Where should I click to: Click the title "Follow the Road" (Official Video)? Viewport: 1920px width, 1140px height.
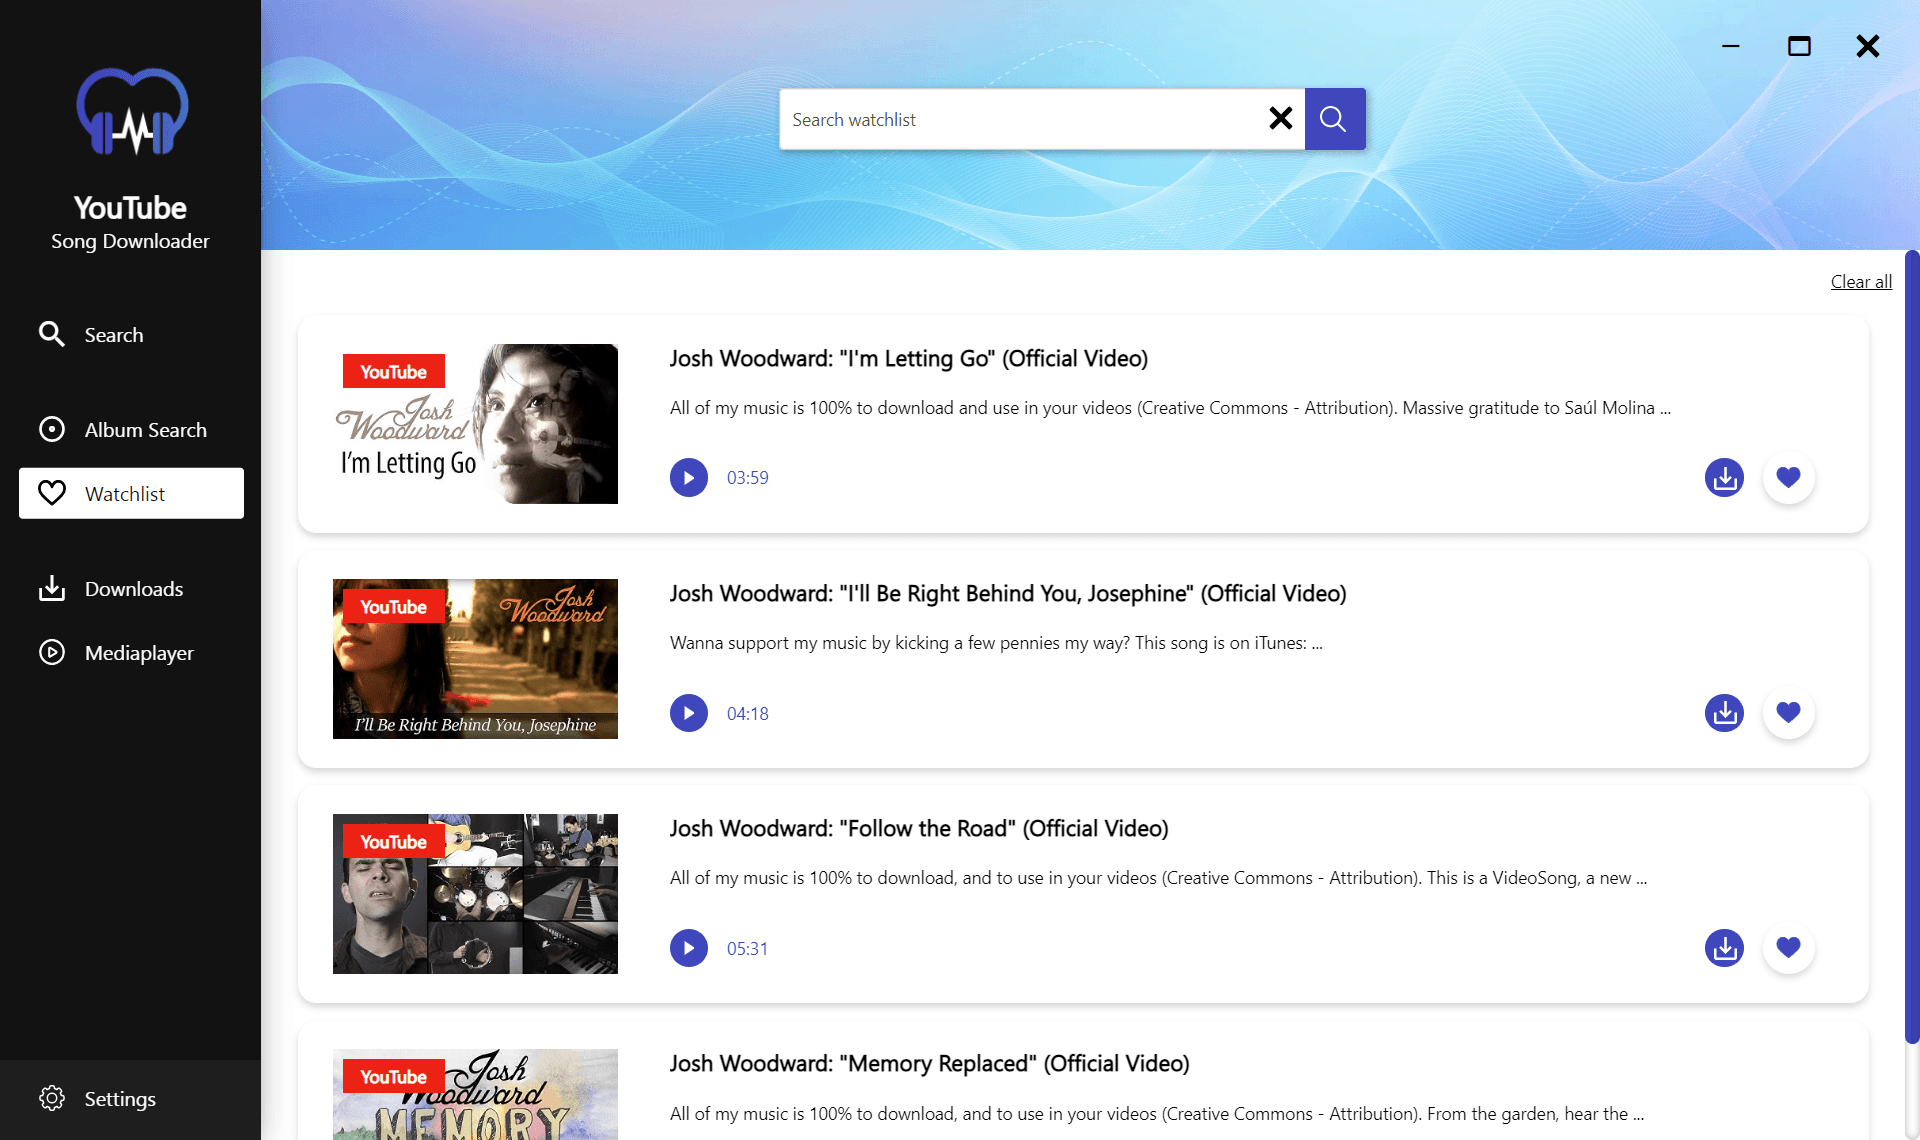tap(918, 829)
